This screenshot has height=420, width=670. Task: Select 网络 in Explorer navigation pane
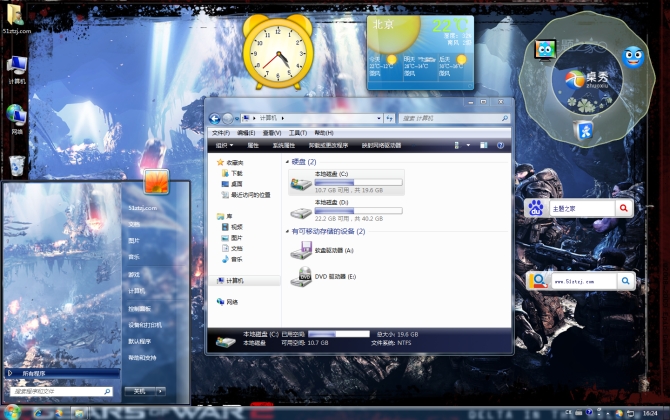click(x=227, y=302)
